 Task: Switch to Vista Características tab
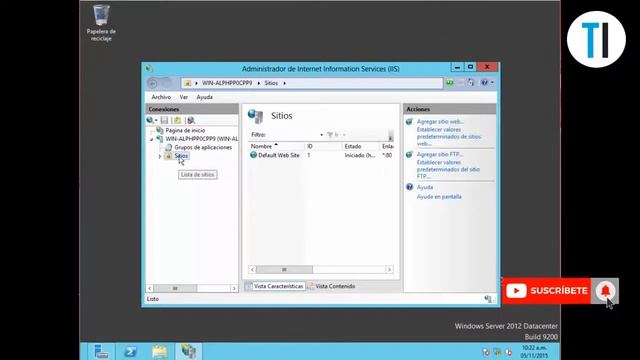pyautogui.click(x=275, y=286)
